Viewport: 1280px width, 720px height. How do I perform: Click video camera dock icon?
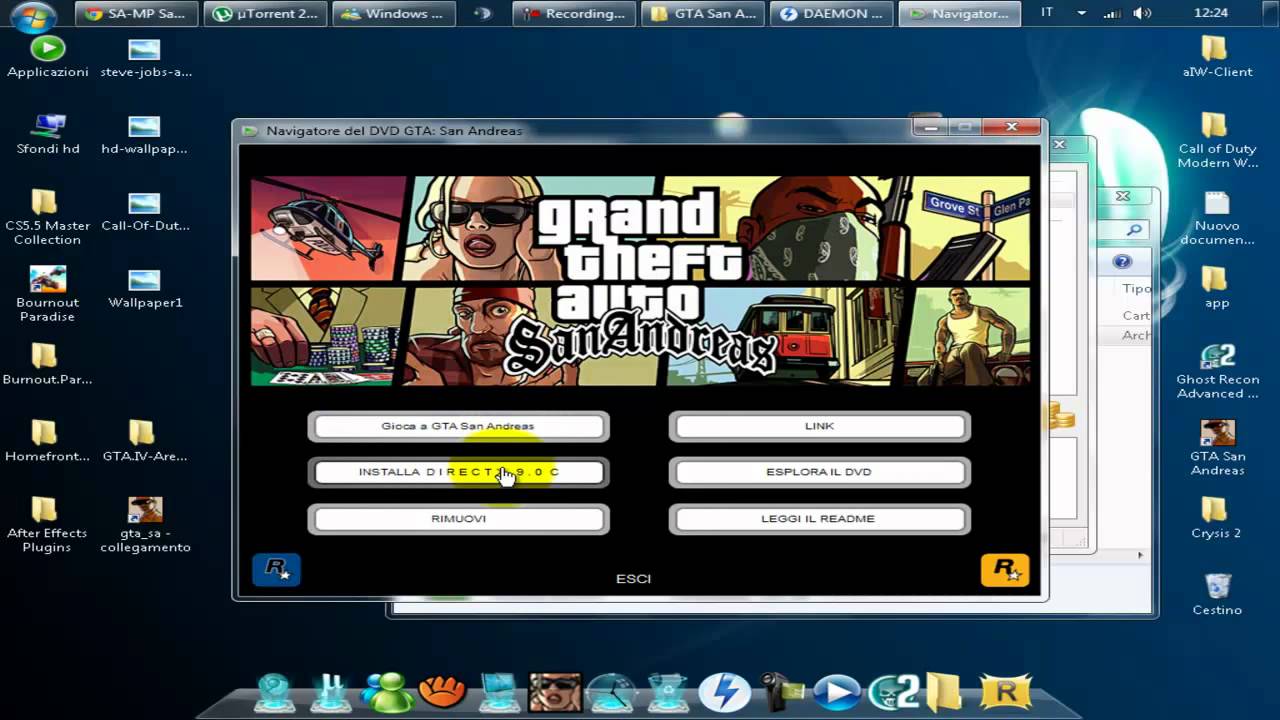[781, 692]
